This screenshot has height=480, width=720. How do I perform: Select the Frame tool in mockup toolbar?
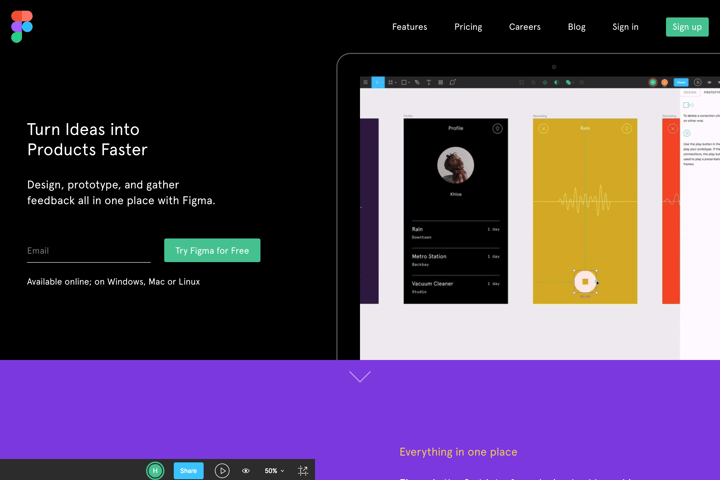(x=391, y=82)
